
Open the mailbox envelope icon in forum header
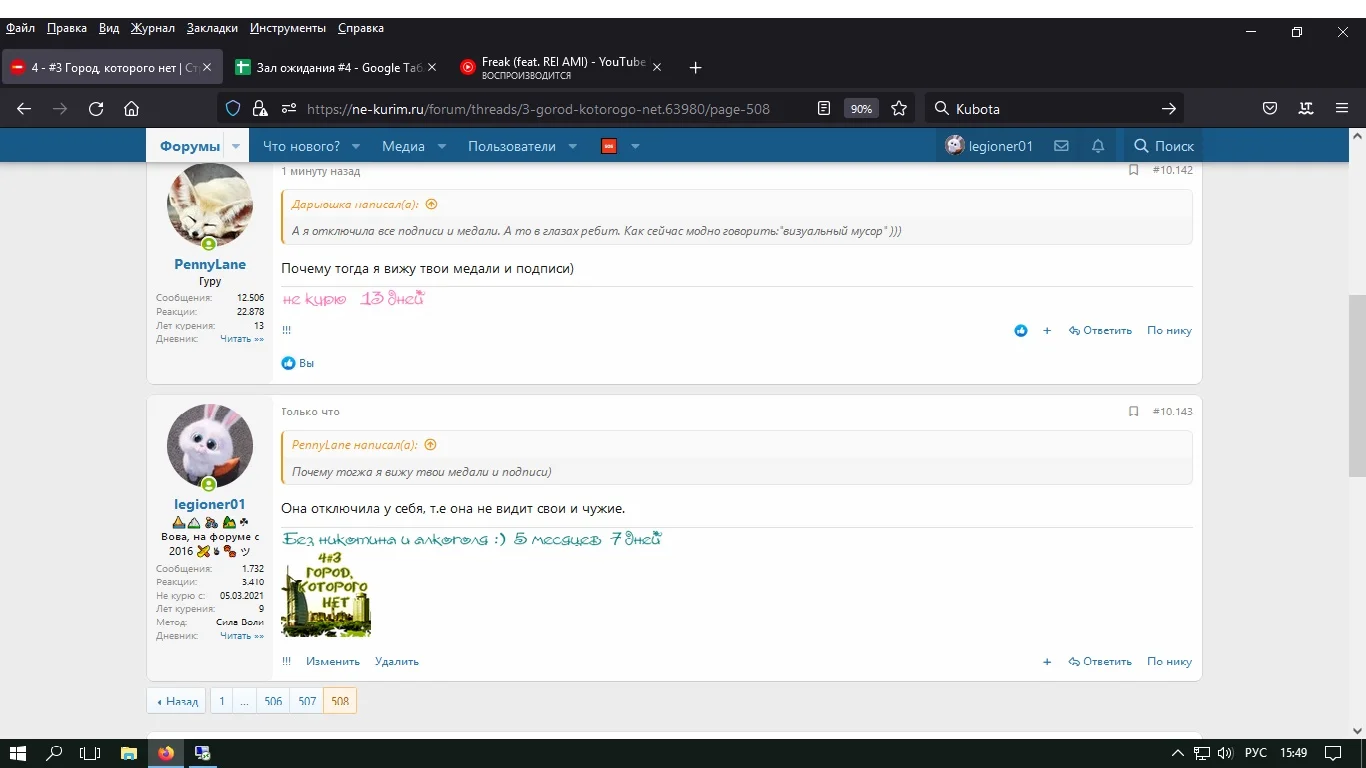(x=1061, y=145)
